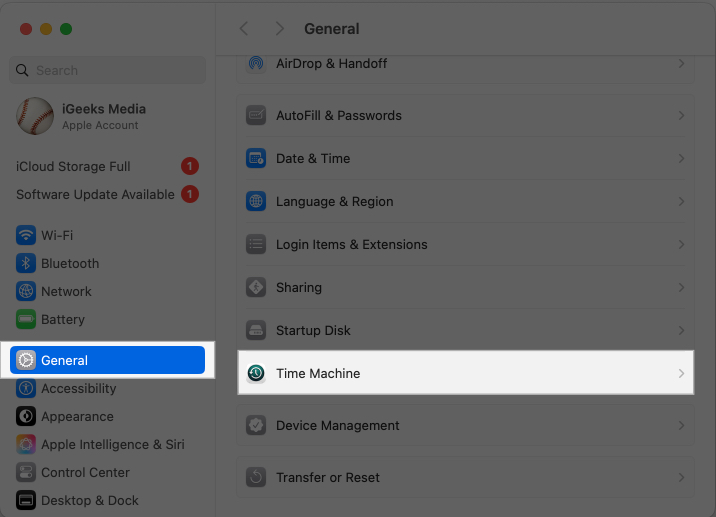Expand Sharing row chevron

click(x=681, y=287)
